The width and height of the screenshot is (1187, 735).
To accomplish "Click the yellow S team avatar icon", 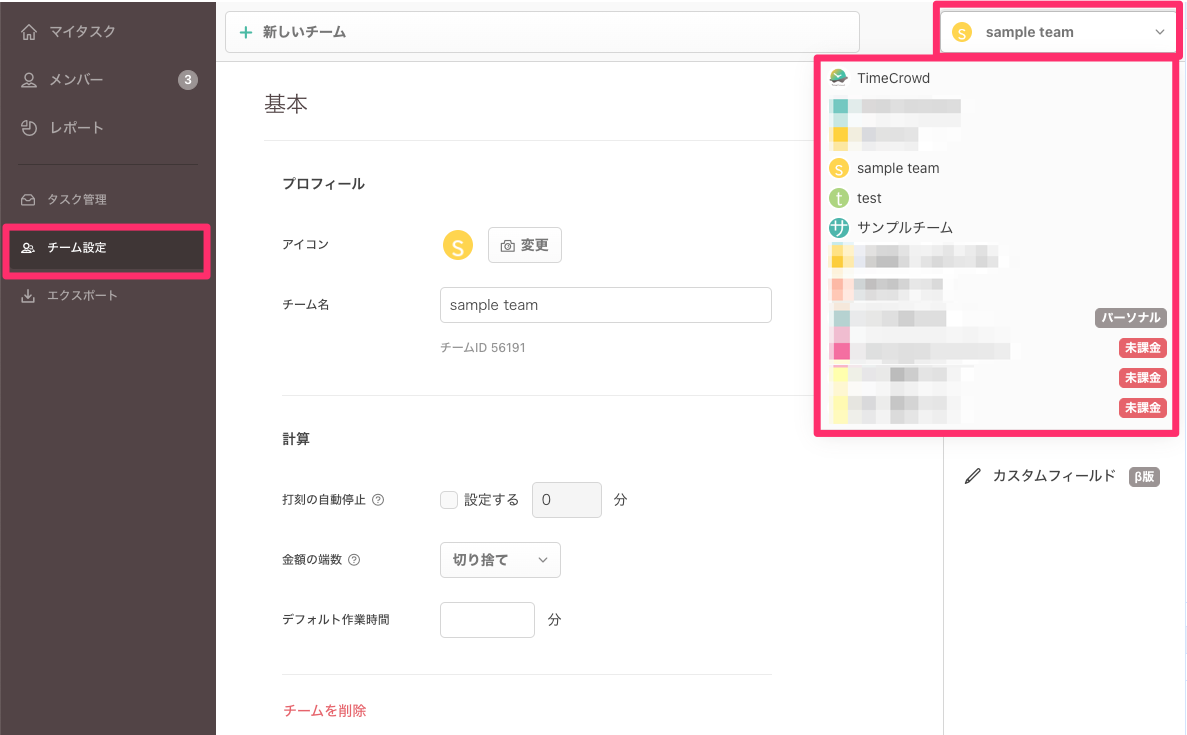I will click(x=457, y=245).
